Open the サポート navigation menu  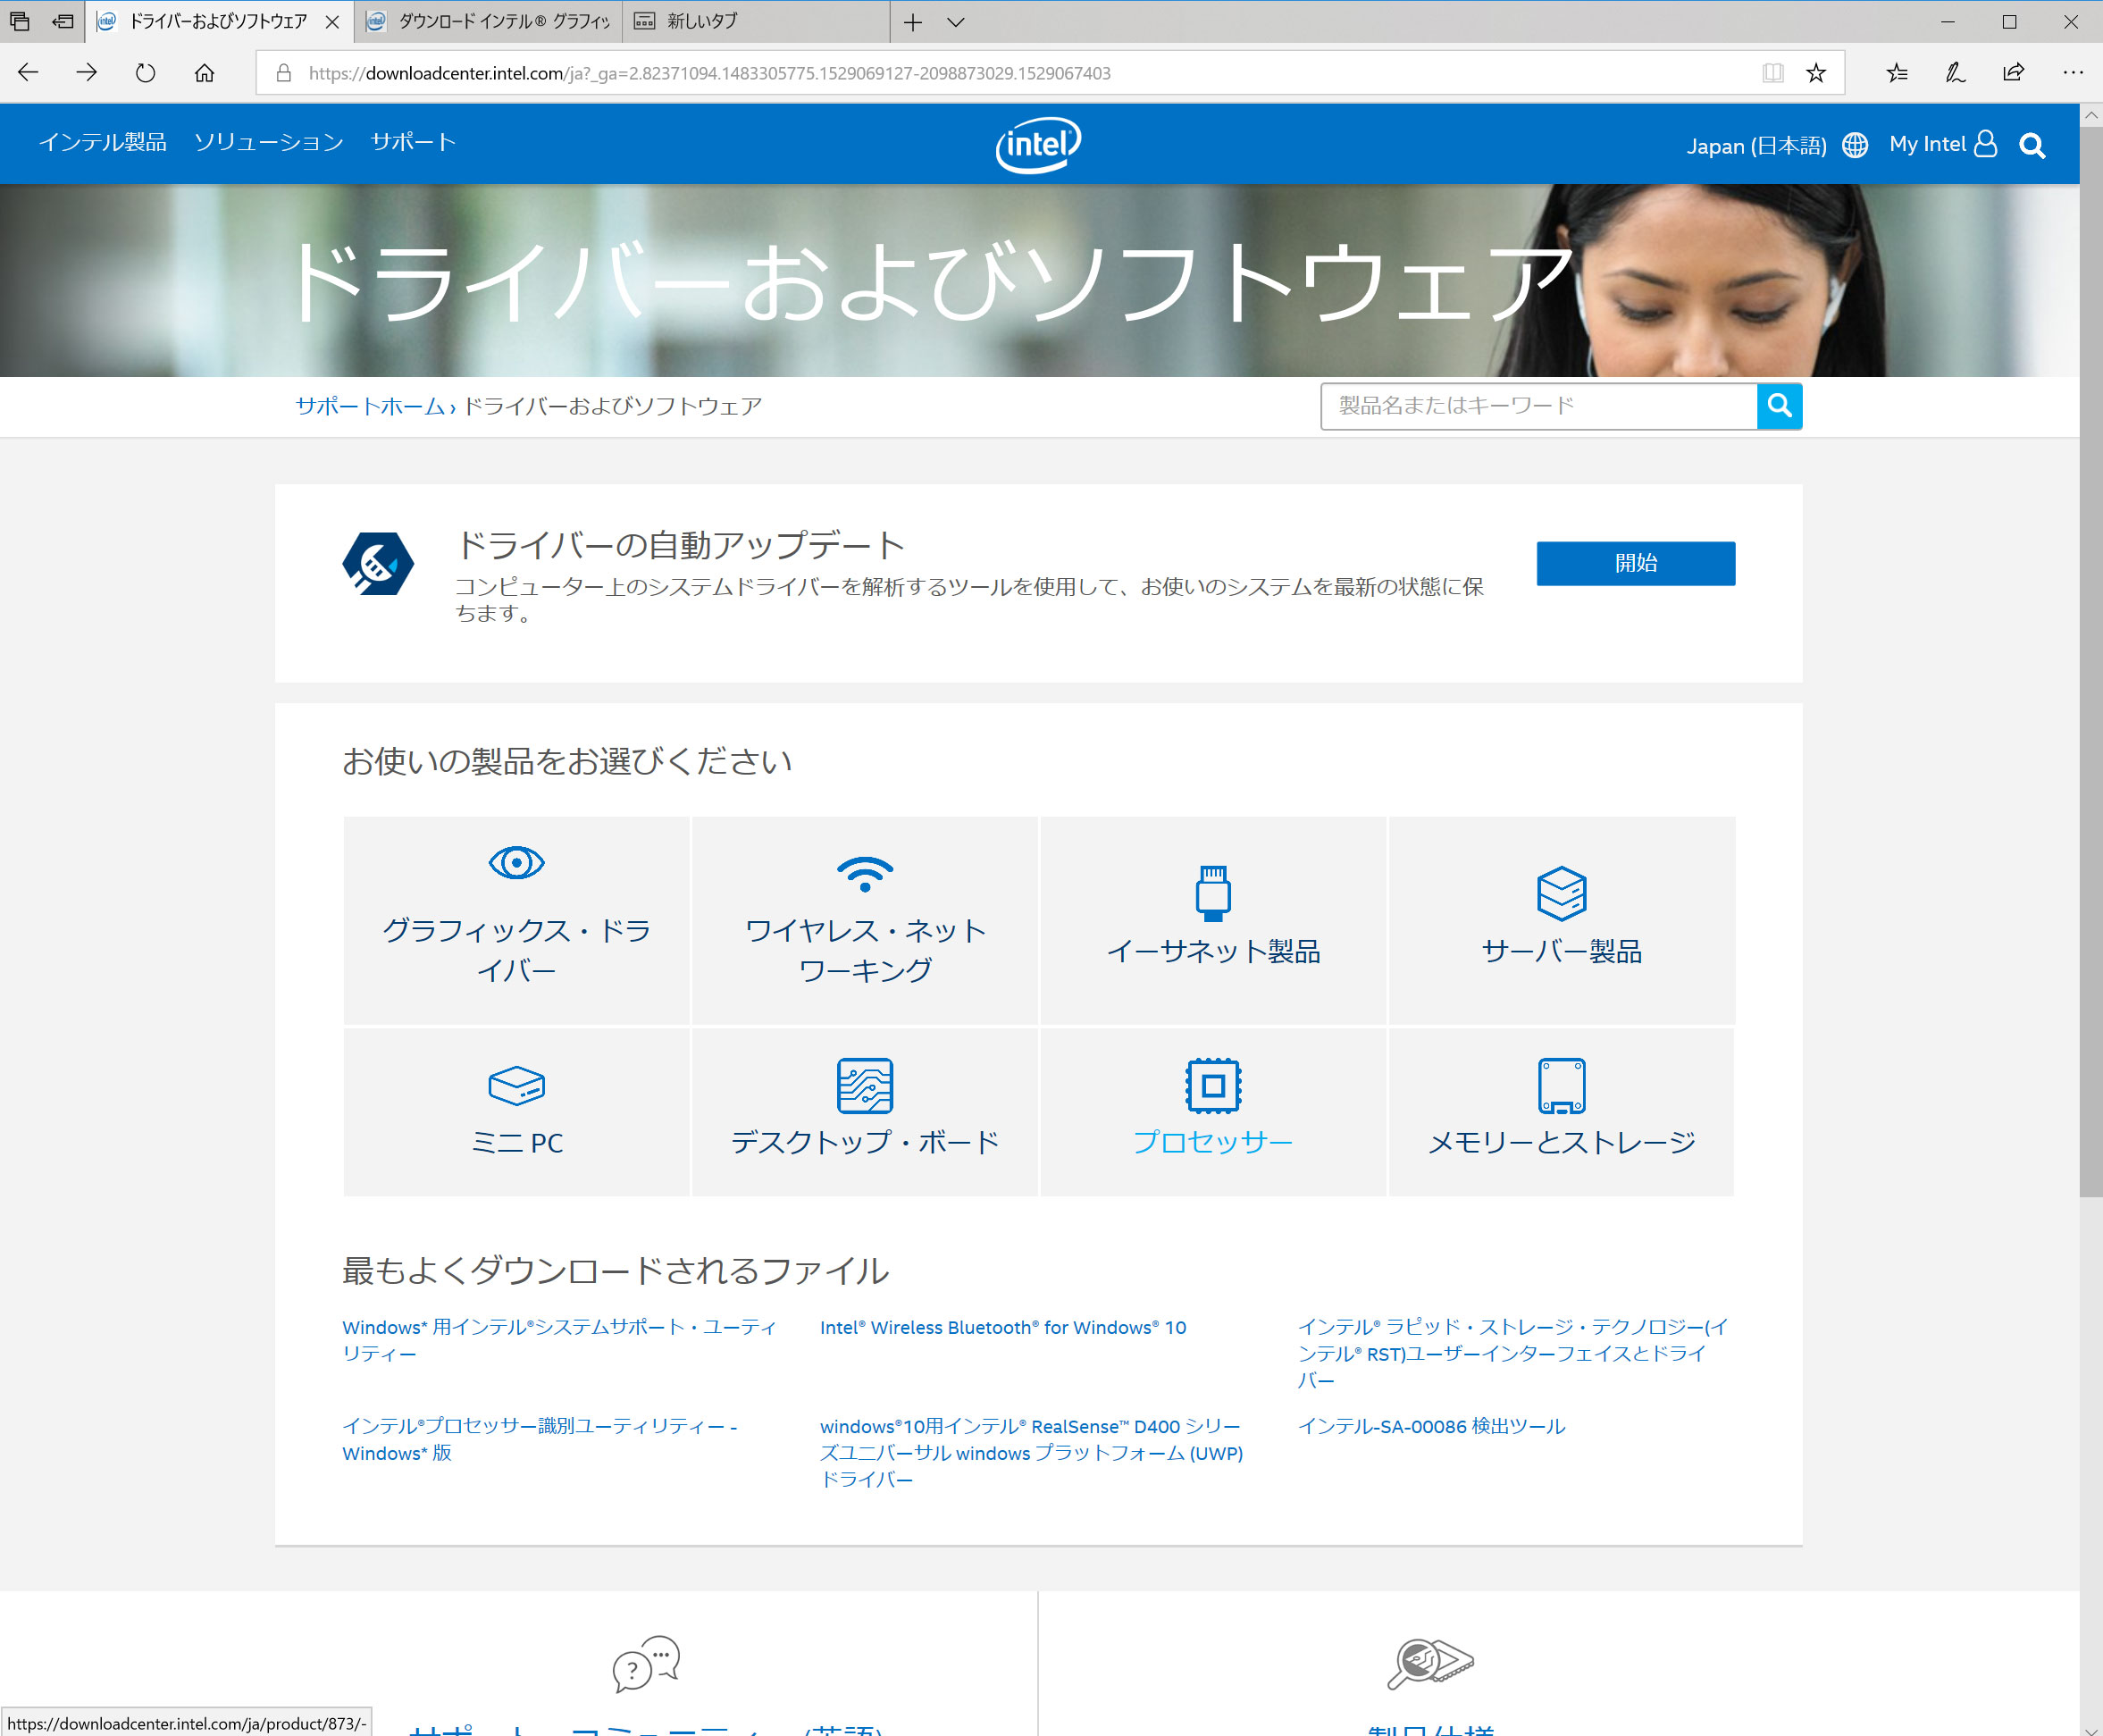pos(413,142)
